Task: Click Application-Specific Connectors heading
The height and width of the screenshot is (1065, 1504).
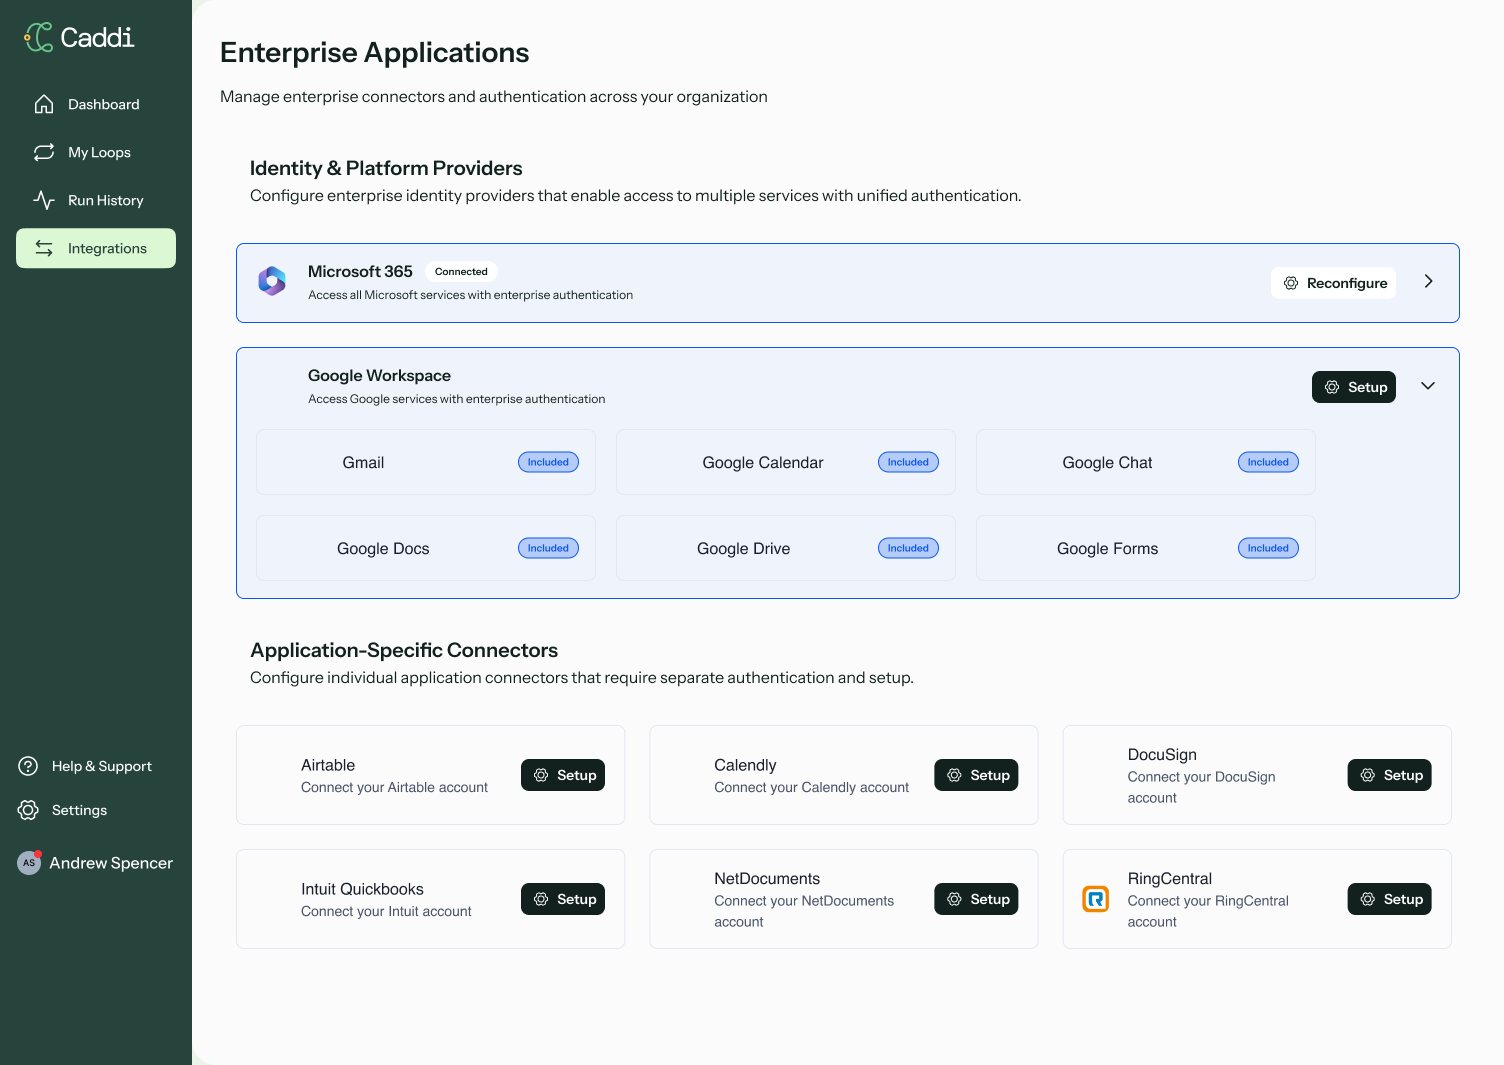Action: coord(404,650)
